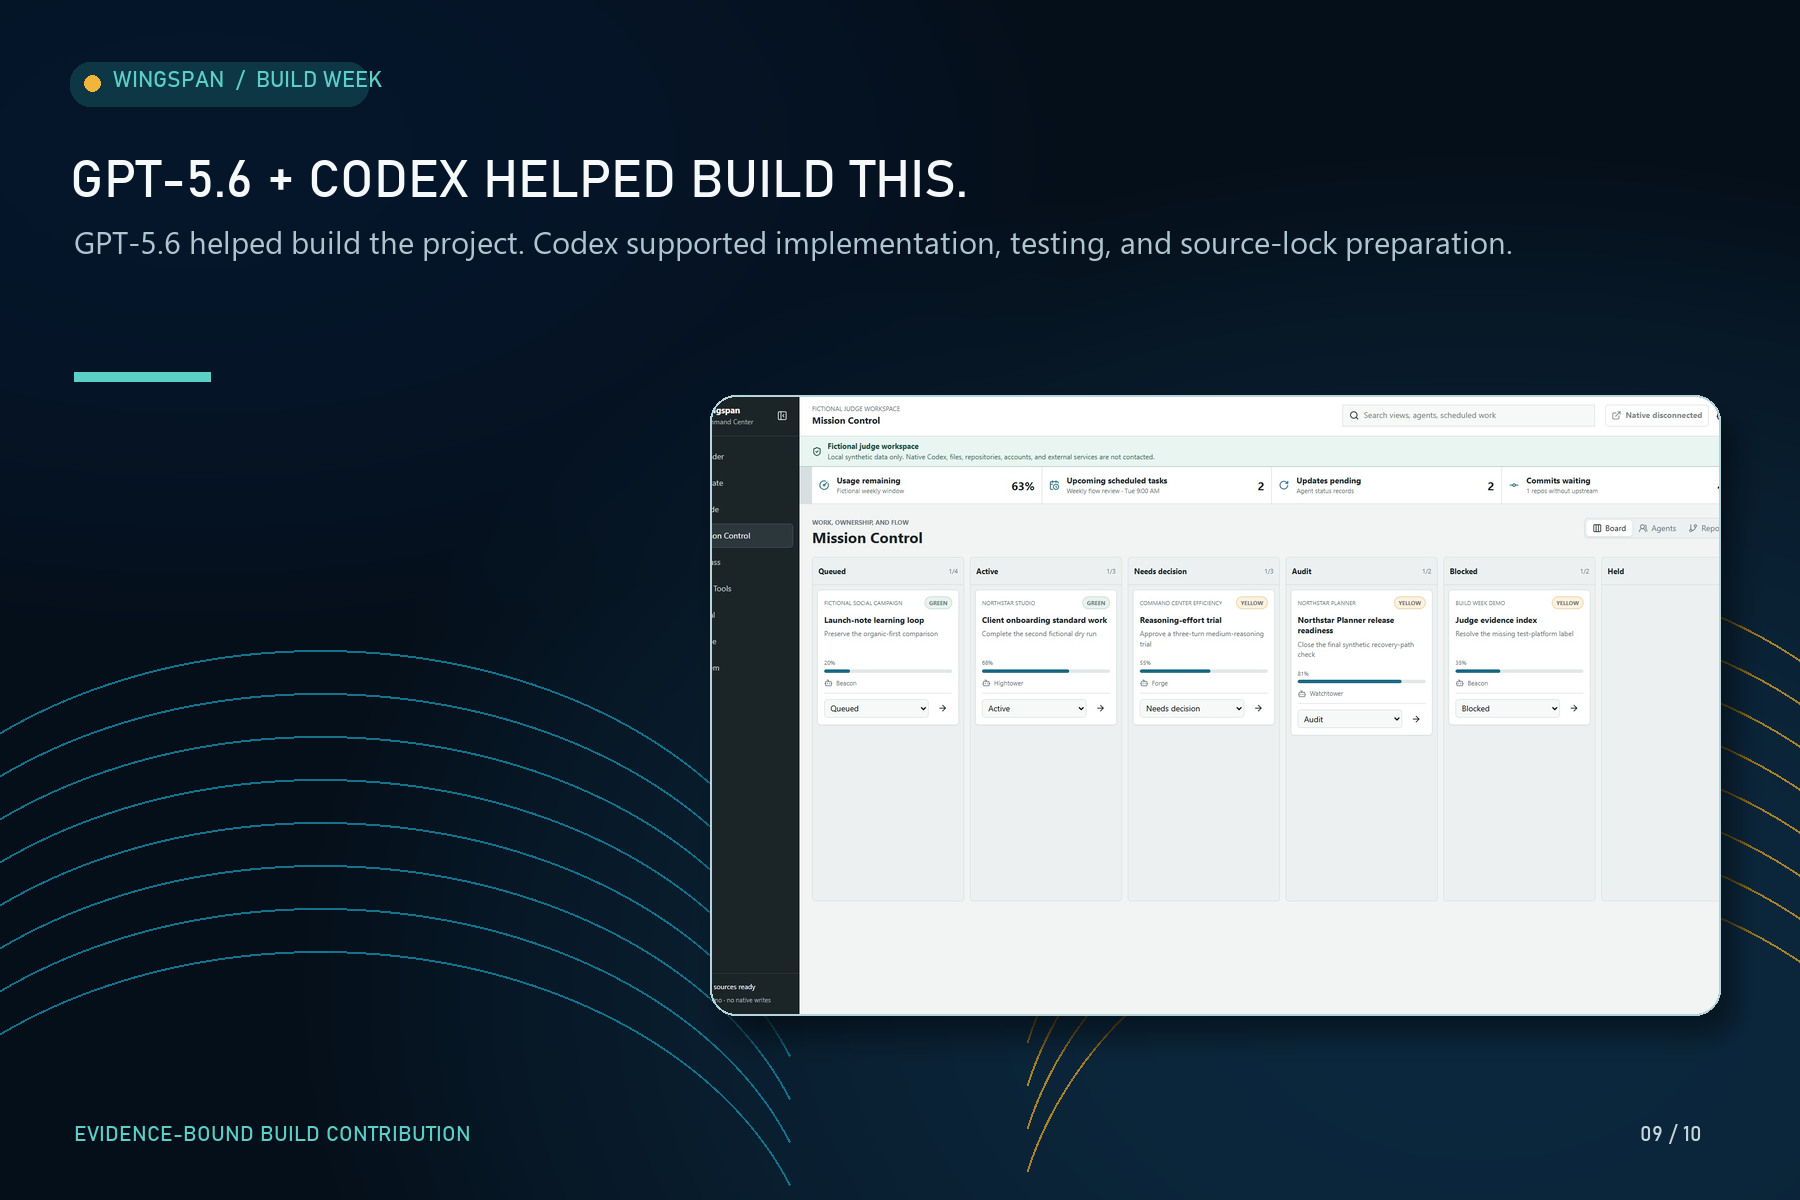This screenshot has width=1800, height=1200.
Task: Click the Updates pending stat card
Action: 1387,486
